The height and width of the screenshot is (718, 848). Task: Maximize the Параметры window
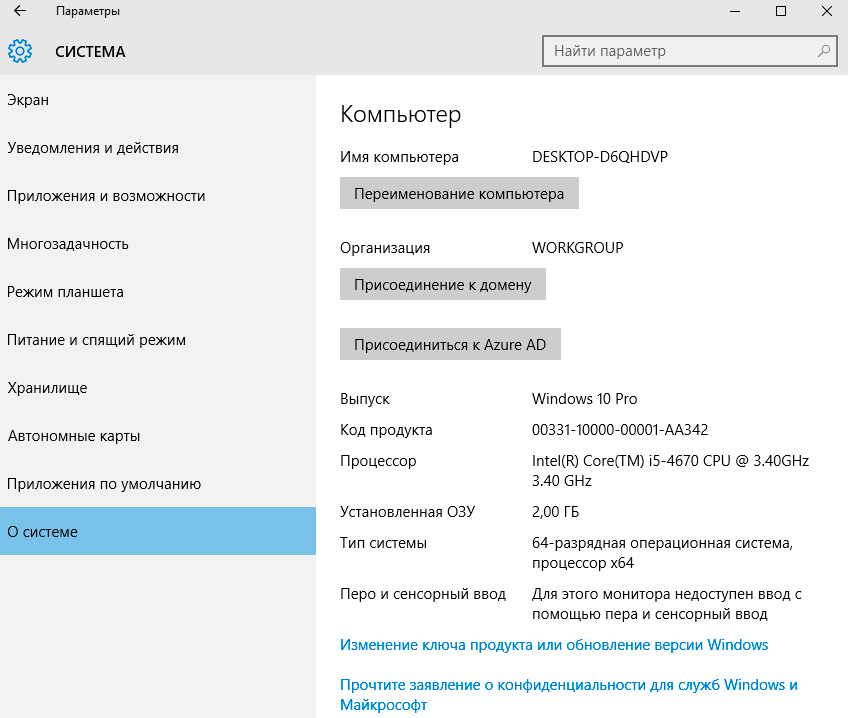[780, 12]
